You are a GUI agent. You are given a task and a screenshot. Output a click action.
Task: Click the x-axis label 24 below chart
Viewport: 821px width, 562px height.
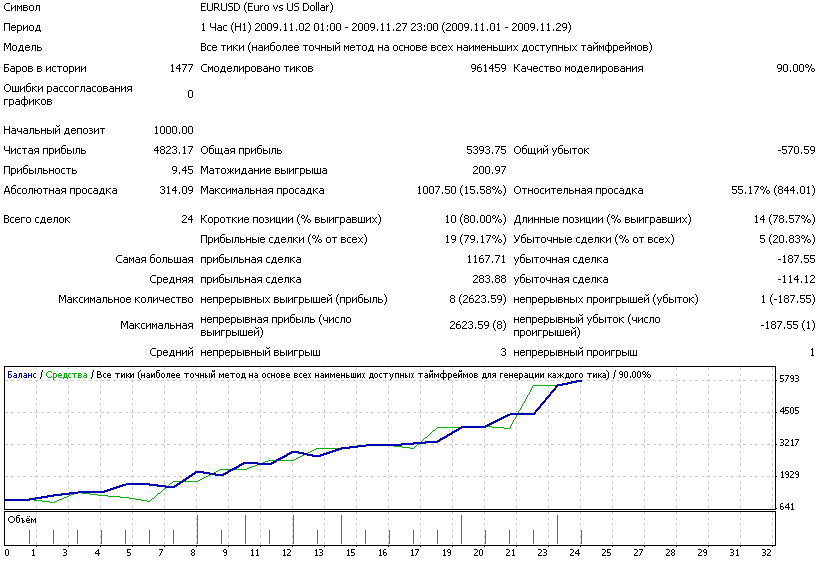click(x=574, y=552)
